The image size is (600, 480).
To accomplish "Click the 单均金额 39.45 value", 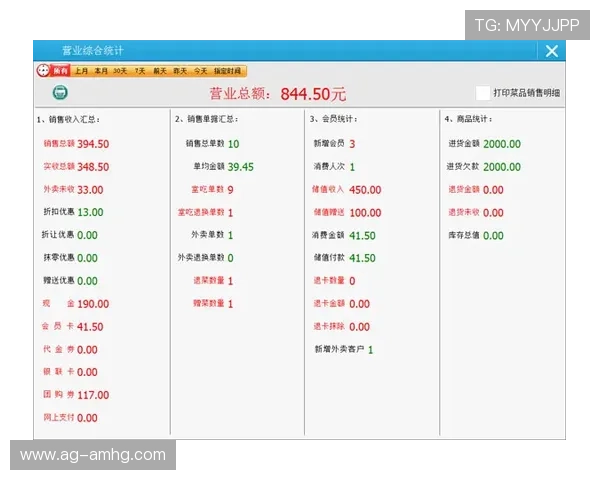I will coord(241,167).
